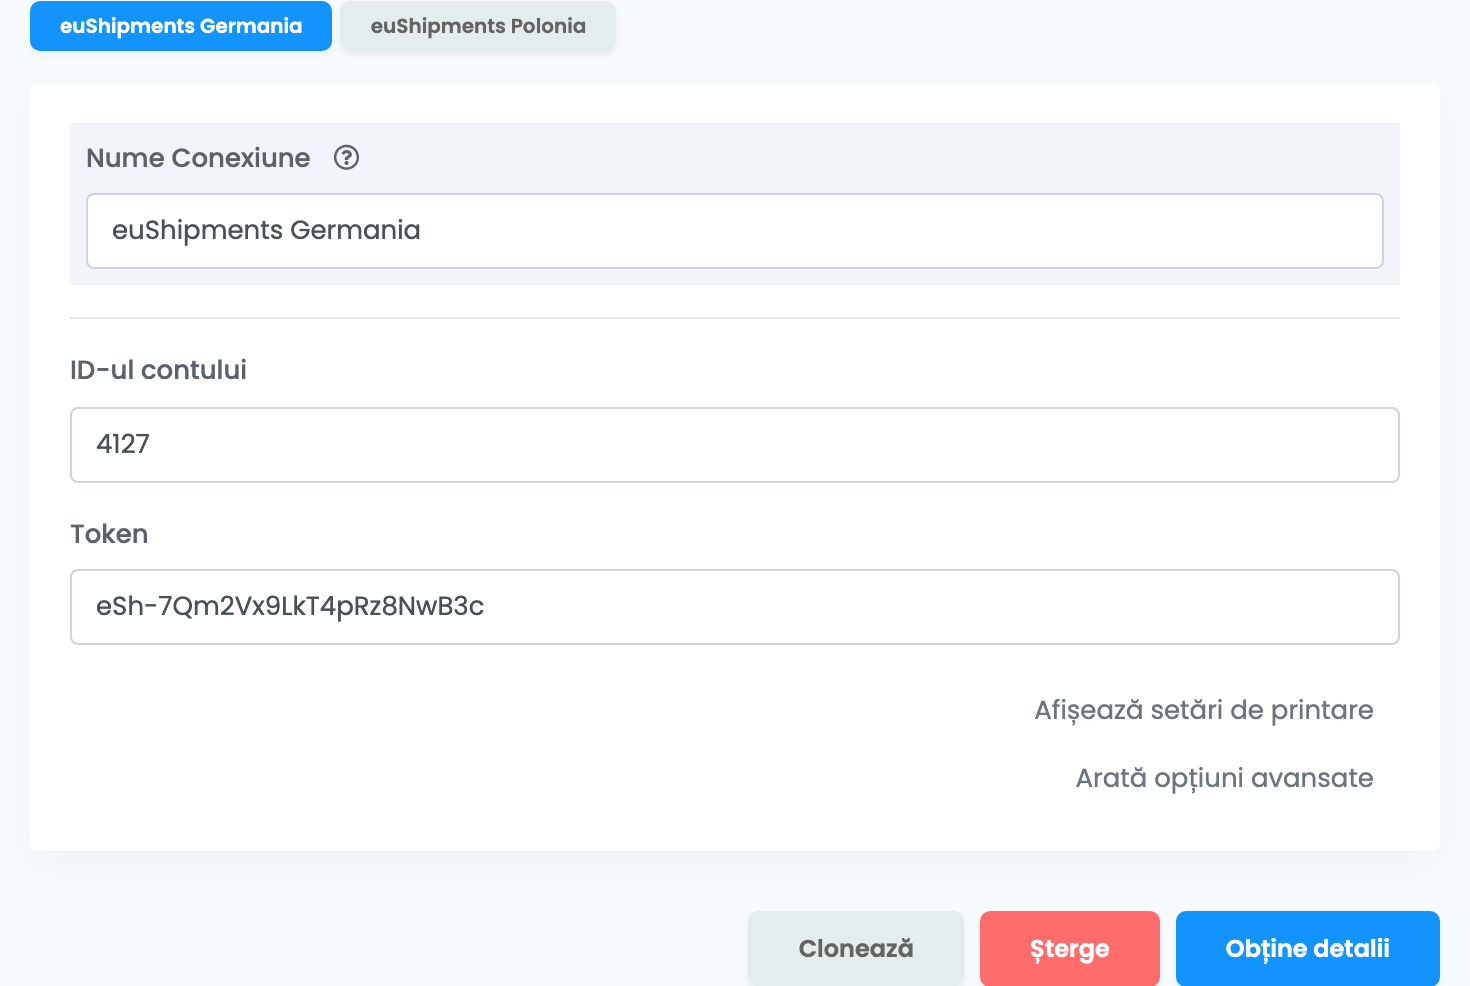Click the connection name text euShipments Germania

pyautogui.click(x=266, y=230)
